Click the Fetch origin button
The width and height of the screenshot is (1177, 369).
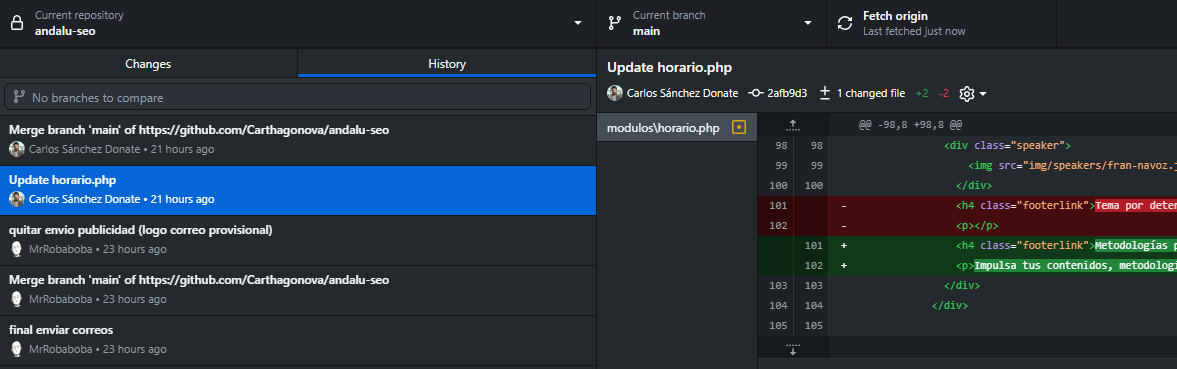(x=941, y=23)
